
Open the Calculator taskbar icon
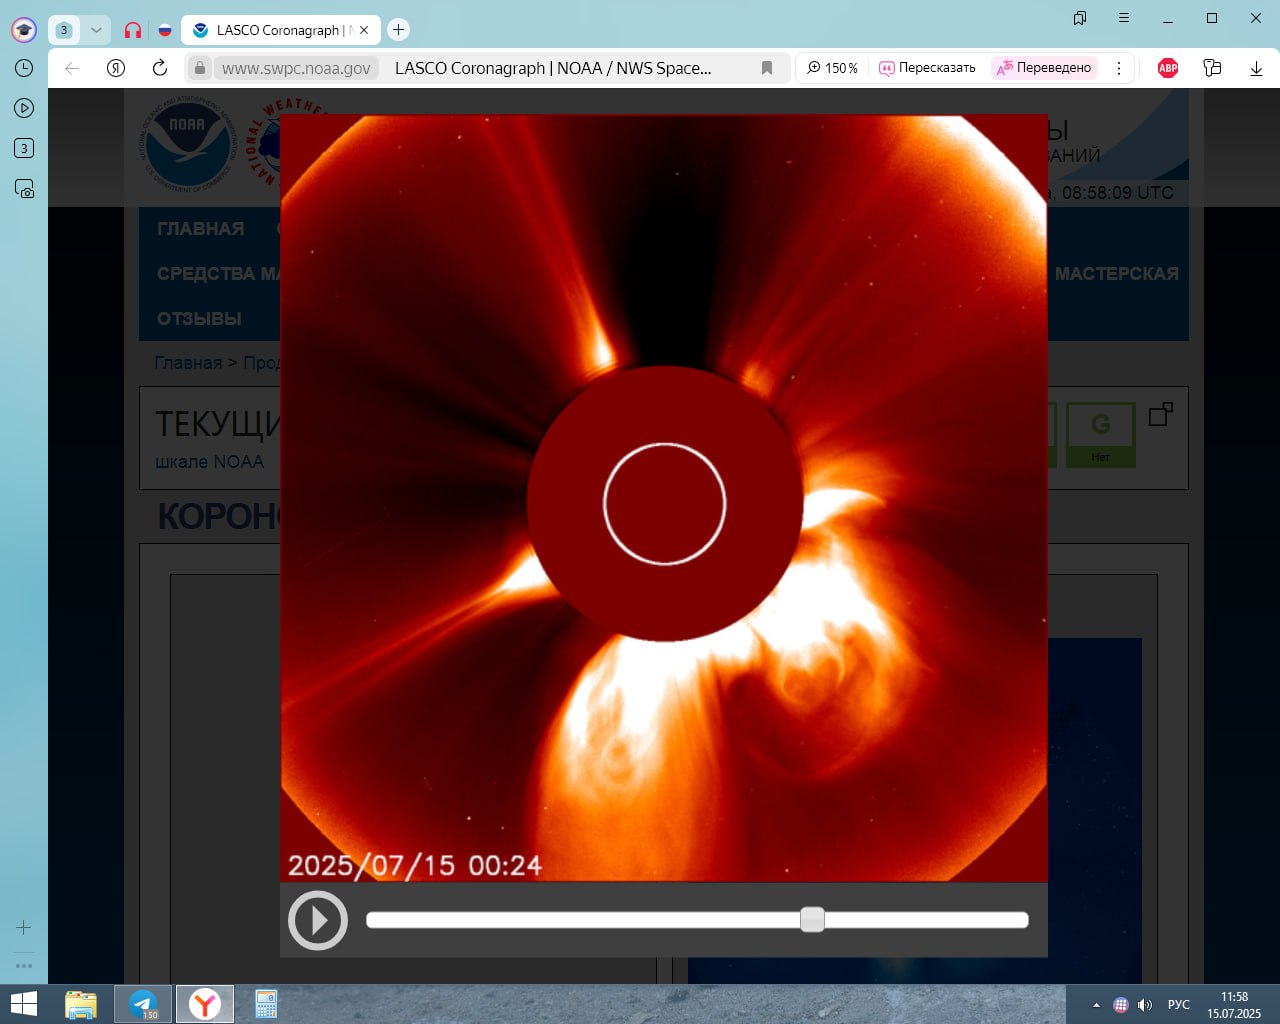pos(266,1004)
